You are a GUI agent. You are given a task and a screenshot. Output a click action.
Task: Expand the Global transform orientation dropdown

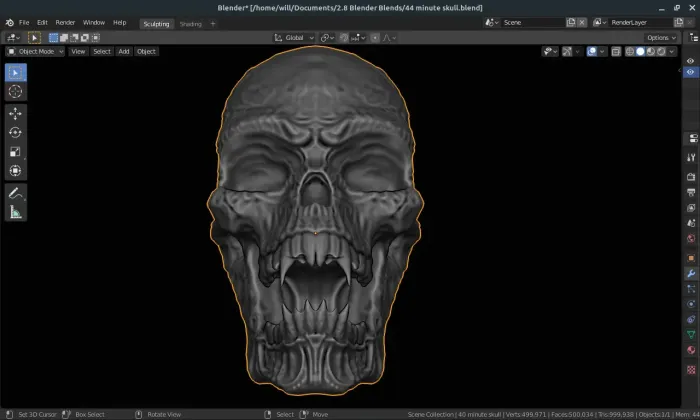coord(295,37)
